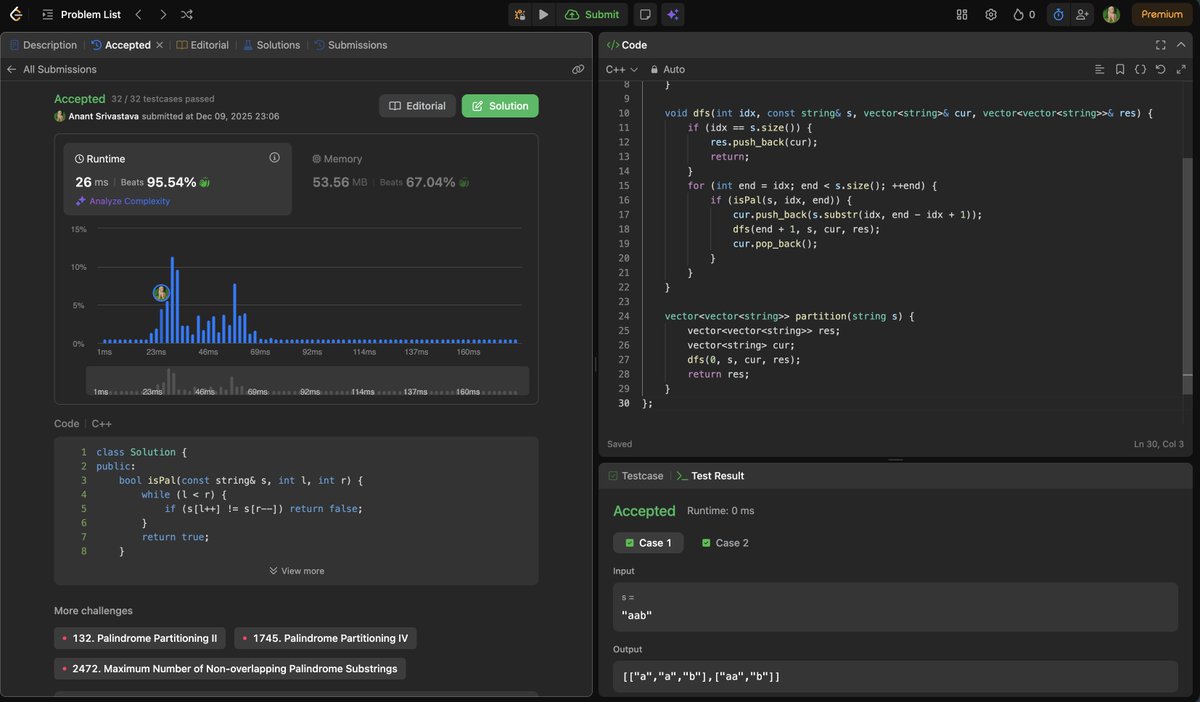Switch to the Testcase tab
Image resolution: width=1200 pixels, height=702 pixels.
coord(634,476)
